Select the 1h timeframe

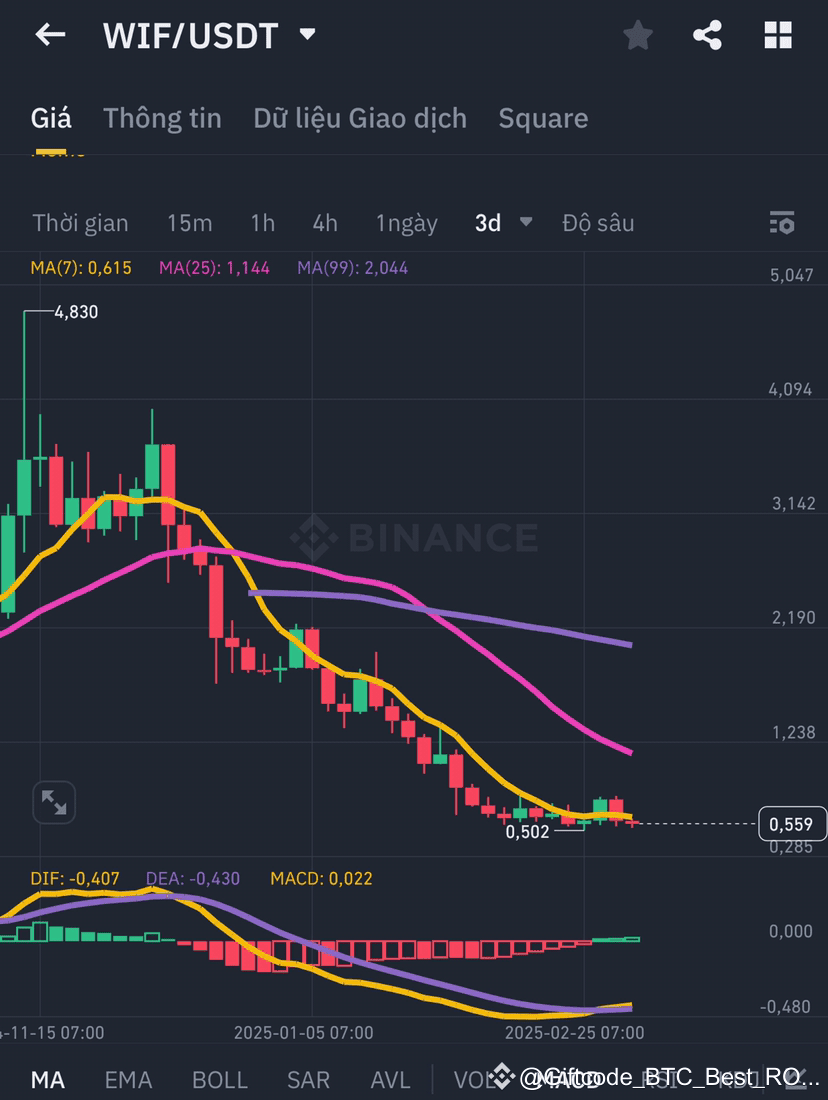point(262,223)
